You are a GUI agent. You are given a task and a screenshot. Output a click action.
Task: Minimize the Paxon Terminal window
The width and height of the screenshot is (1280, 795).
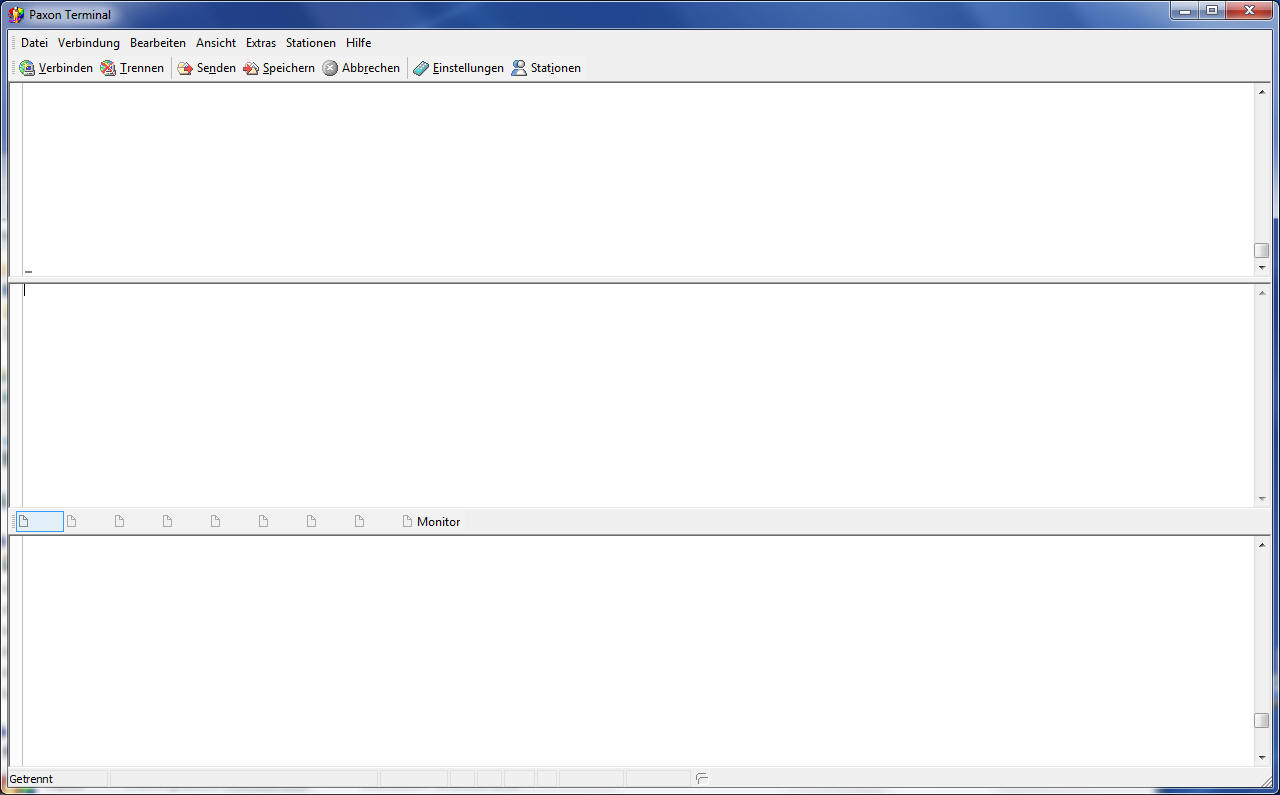pos(1186,10)
